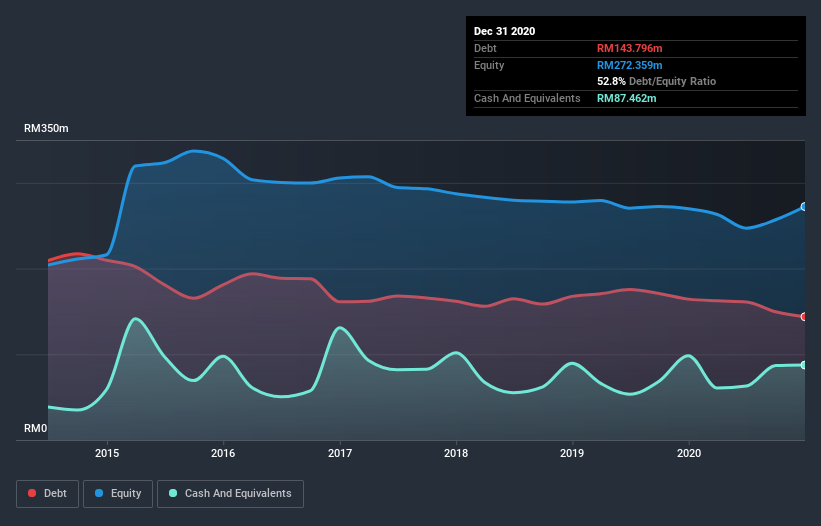The width and height of the screenshot is (821, 526).
Task: Click the red Debt endpoint marker
Action: pos(804,317)
